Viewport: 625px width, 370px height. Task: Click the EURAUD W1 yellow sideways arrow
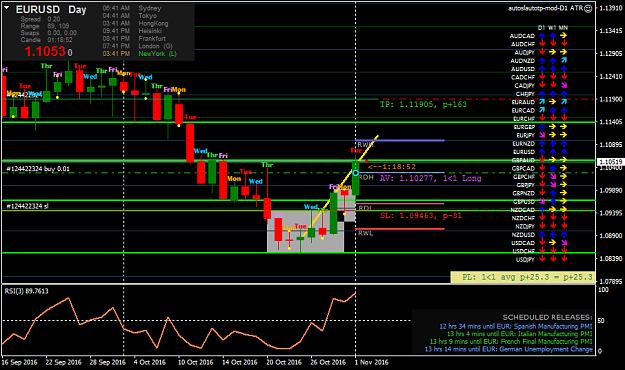click(x=552, y=102)
